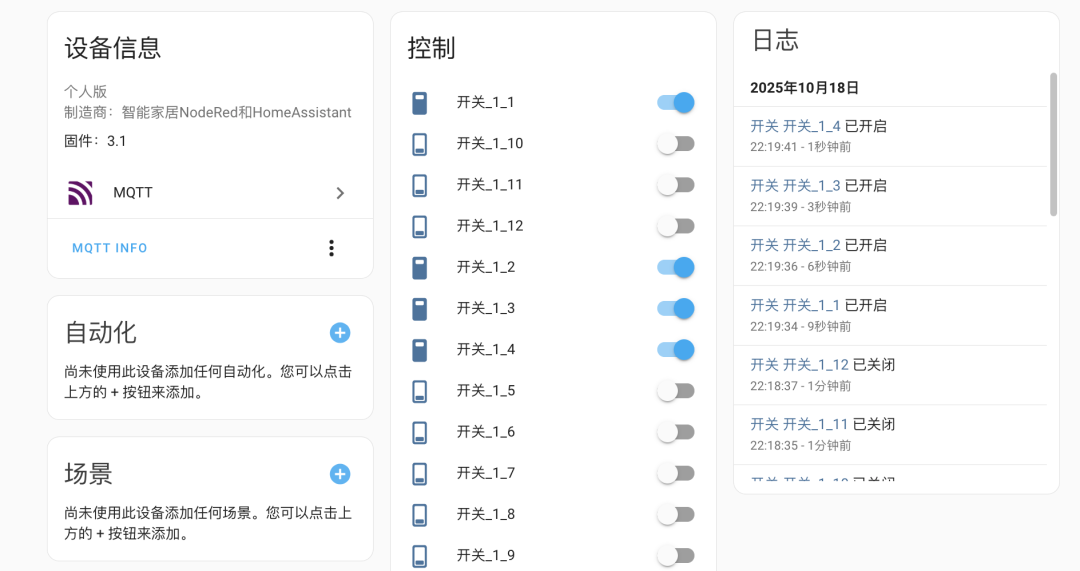Screen dimensions: 1080x571
Task: Click timestamp 22:19:34 - 9秒钟前
Action: tap(800, 326)
